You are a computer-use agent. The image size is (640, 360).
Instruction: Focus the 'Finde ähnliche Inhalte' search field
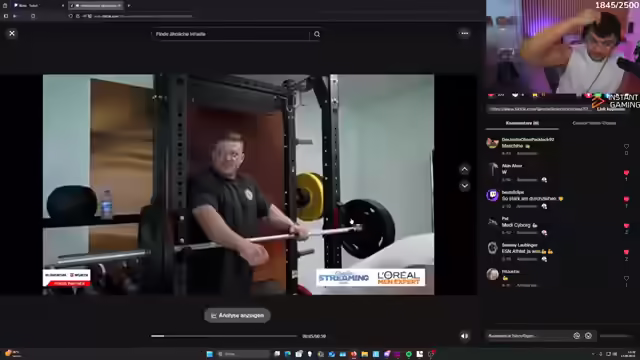[231, 34]
